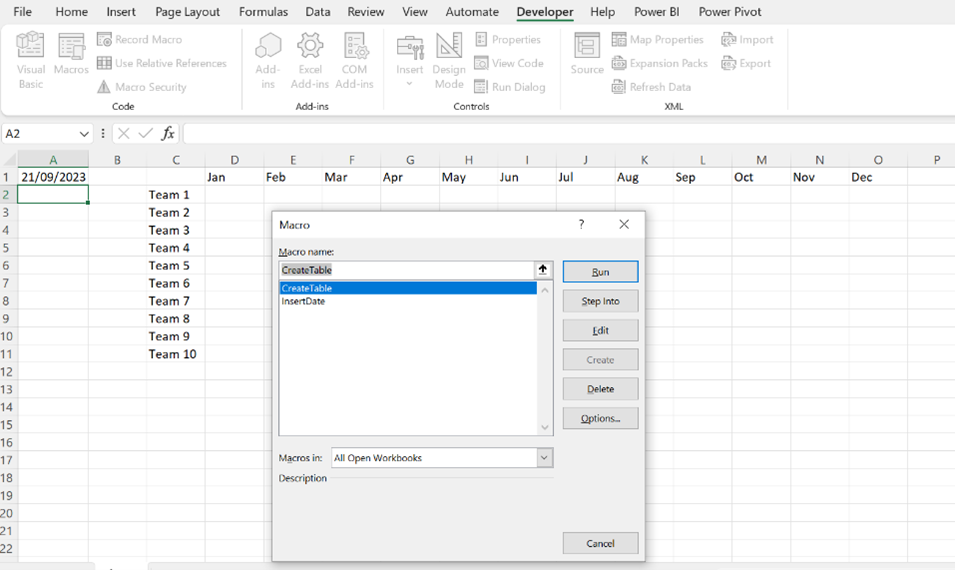Select the Team 1 cell

(x=175, y=195)
